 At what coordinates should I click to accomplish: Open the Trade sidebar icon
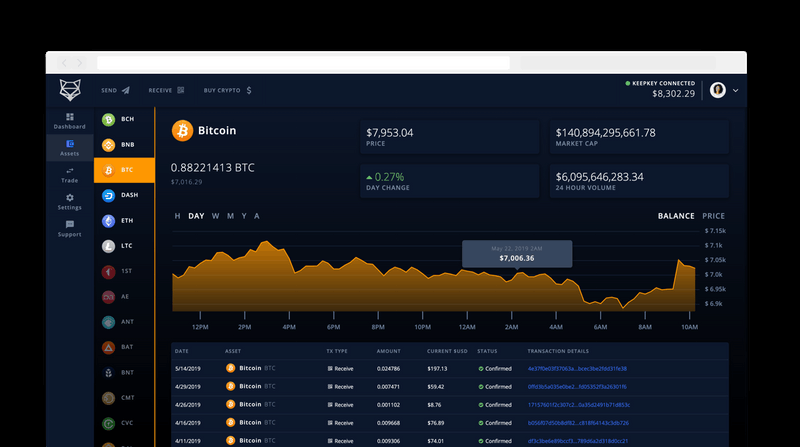click(x=70, y=170)
